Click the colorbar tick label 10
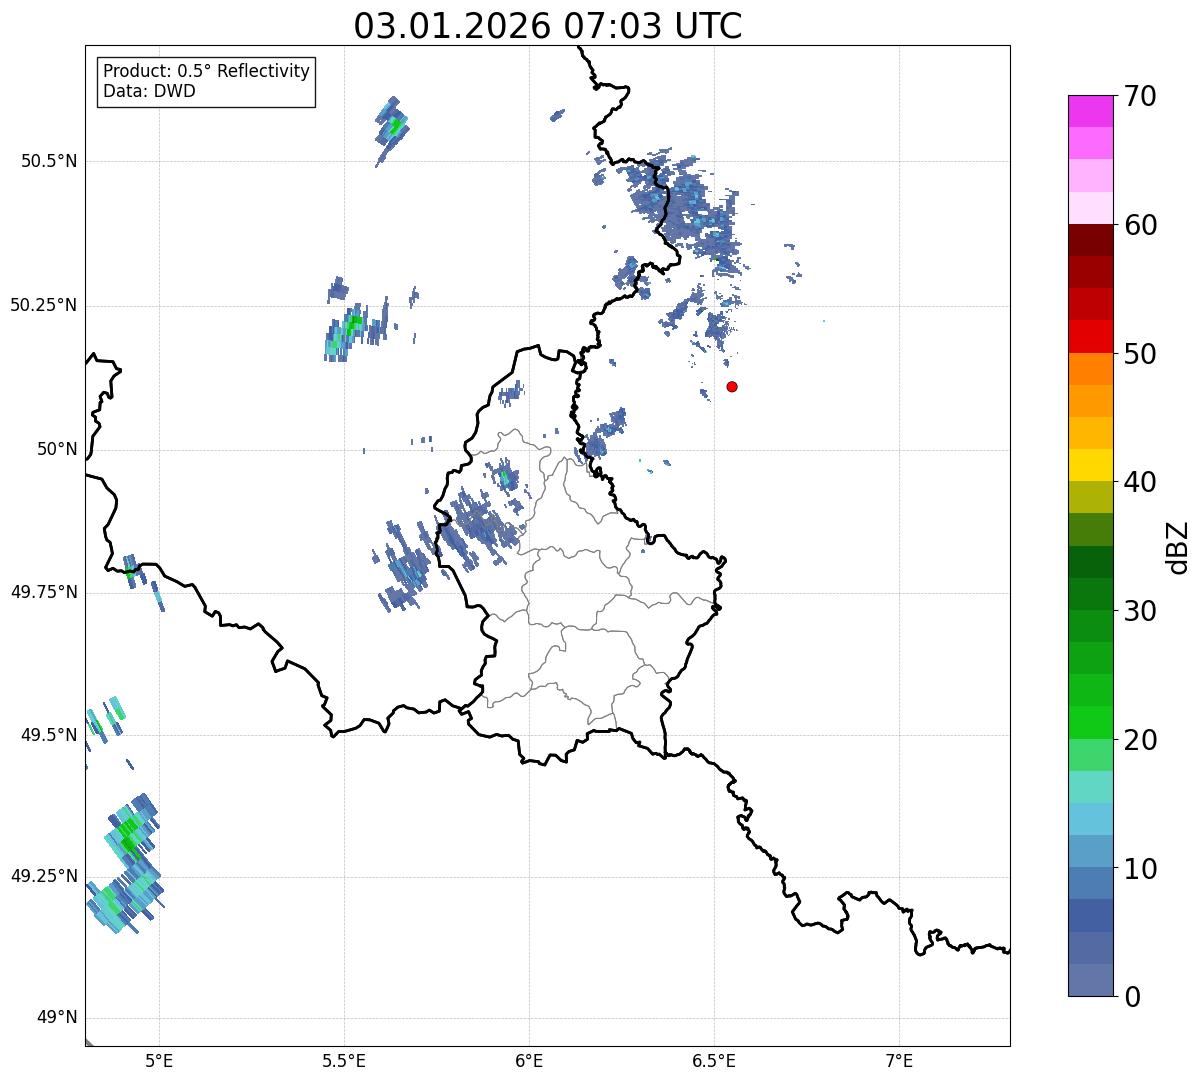This screenshot has height=1081, width=1202. 1141,868
